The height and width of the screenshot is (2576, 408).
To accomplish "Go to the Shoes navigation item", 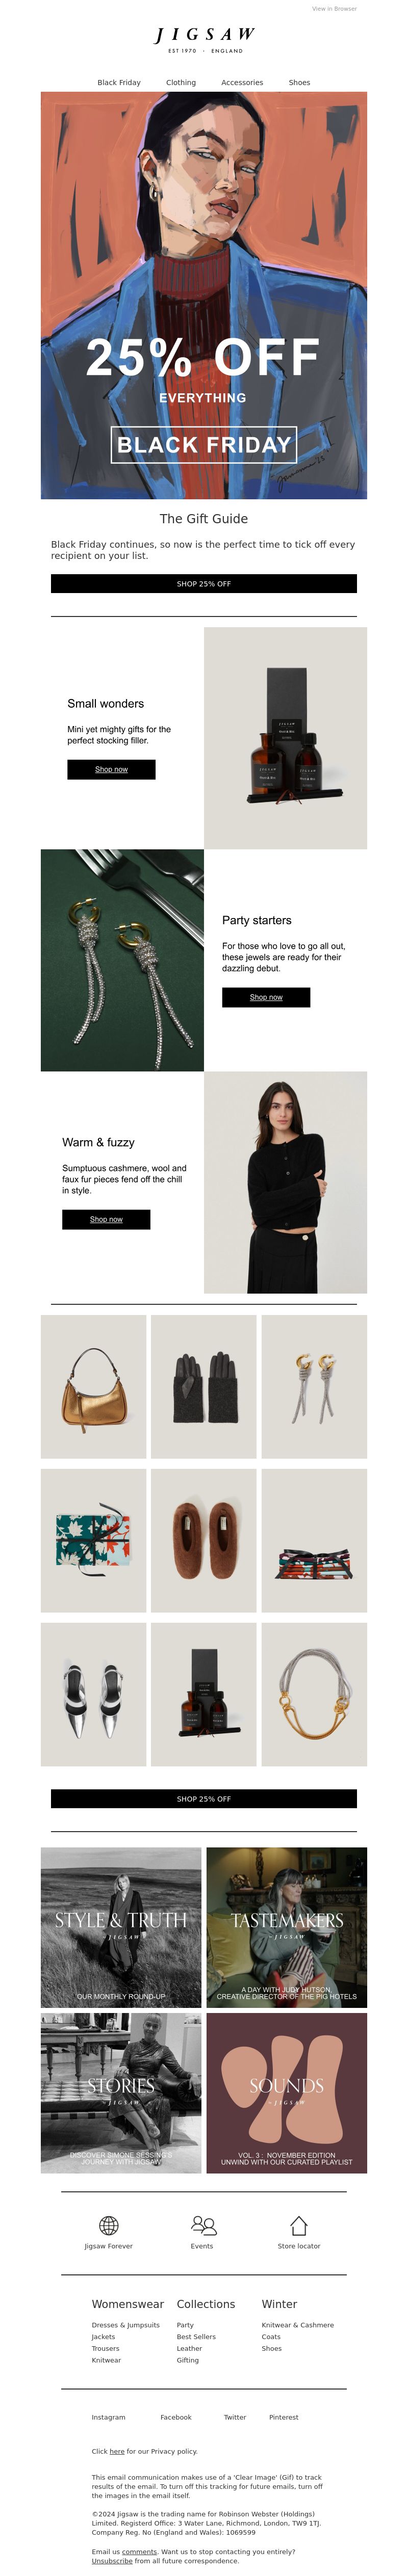I will point(299,83).
